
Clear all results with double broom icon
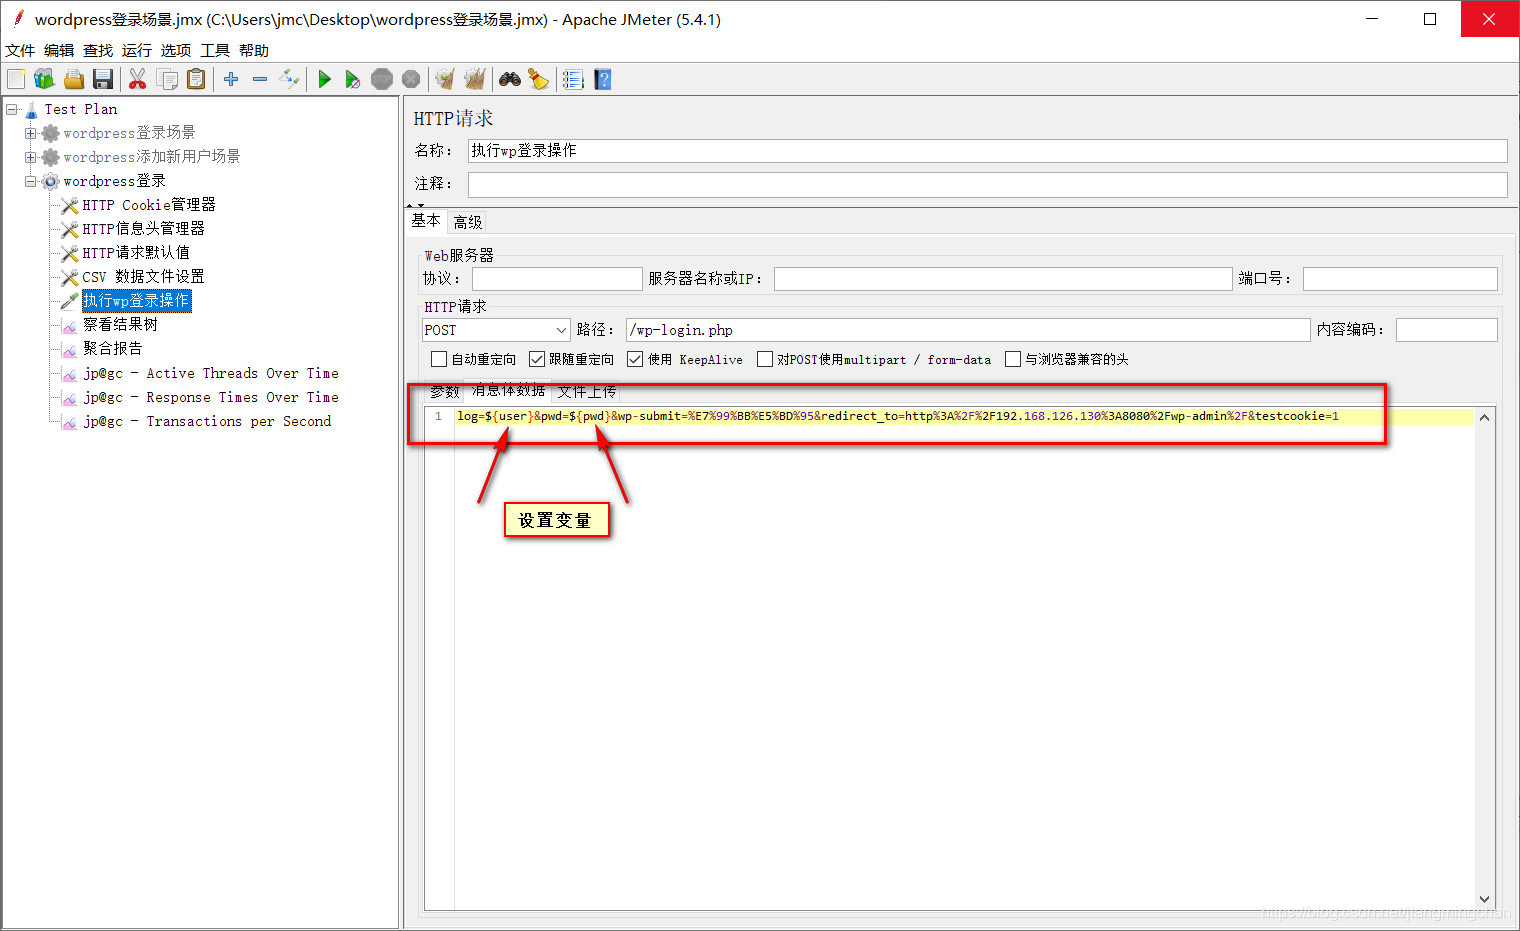point(475,79)
